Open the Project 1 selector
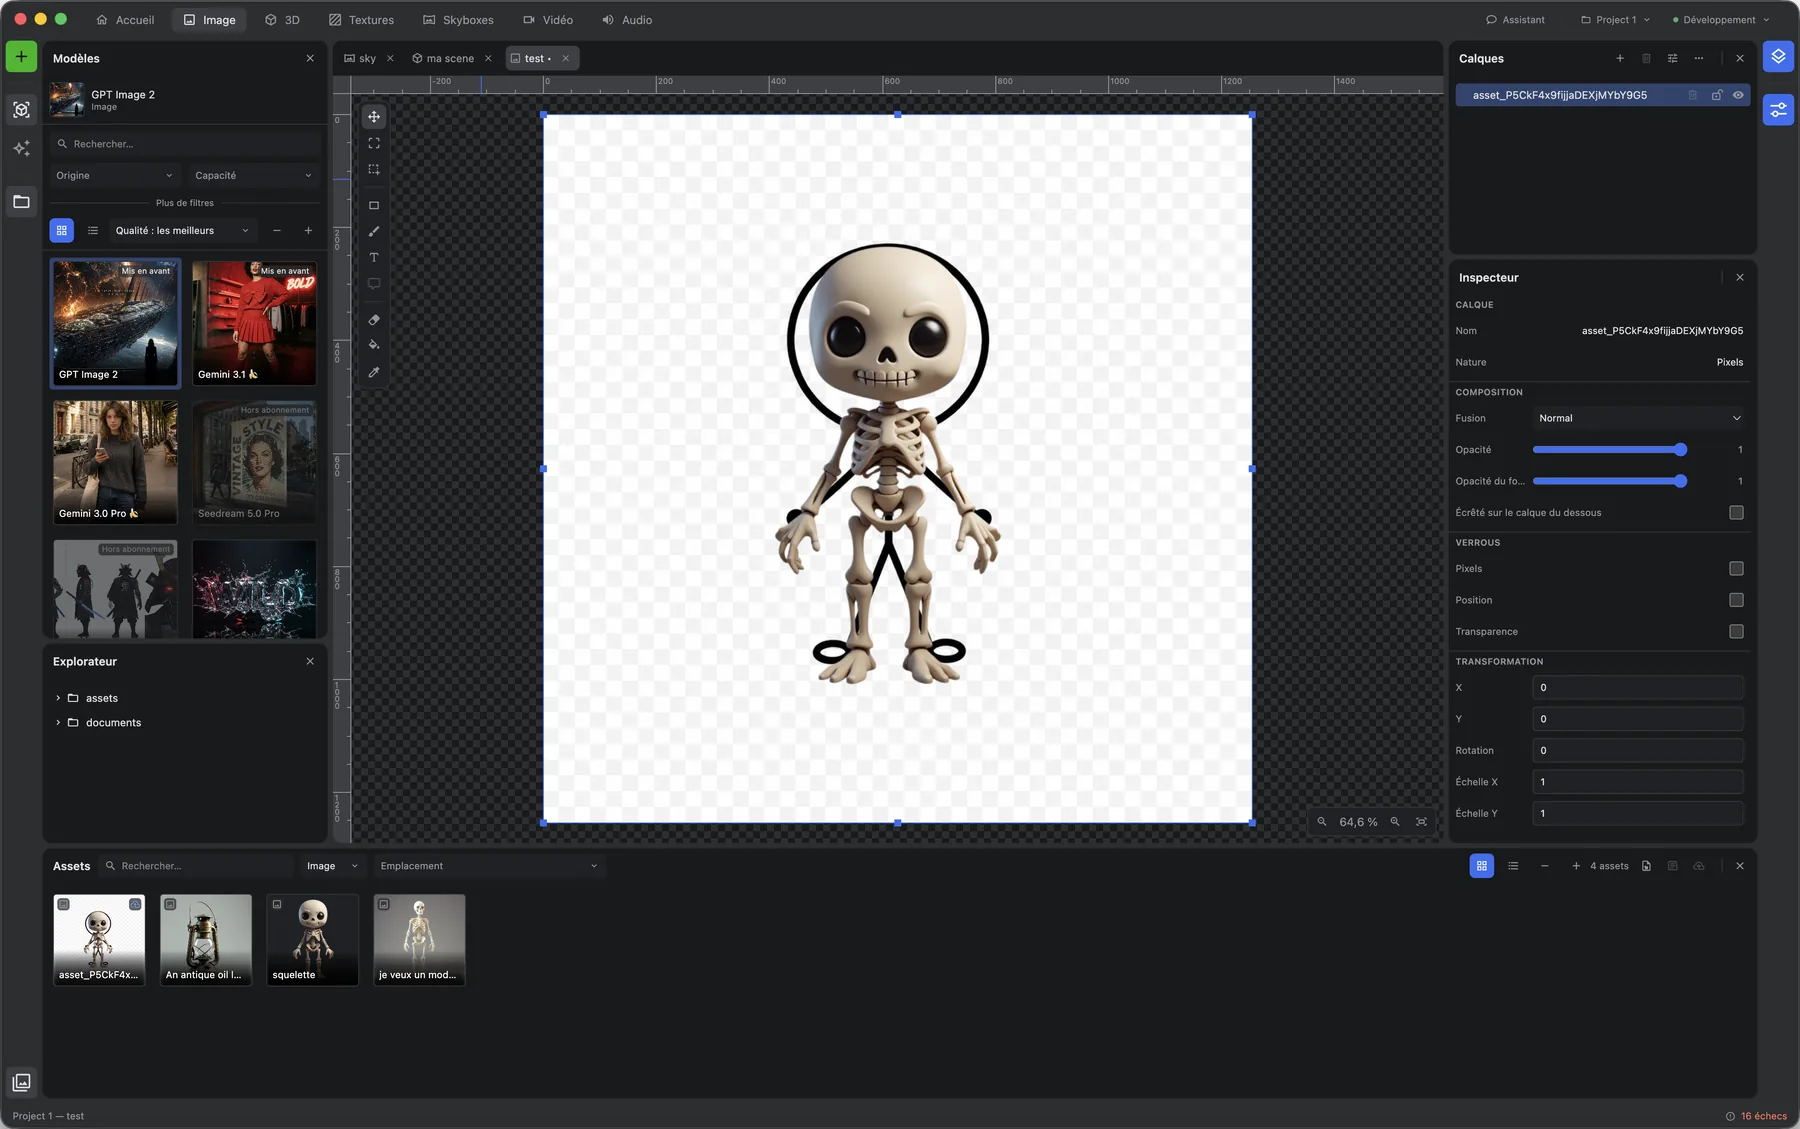Image resolution: width=1800 pixels, height=1129 pixels. 1615,20
